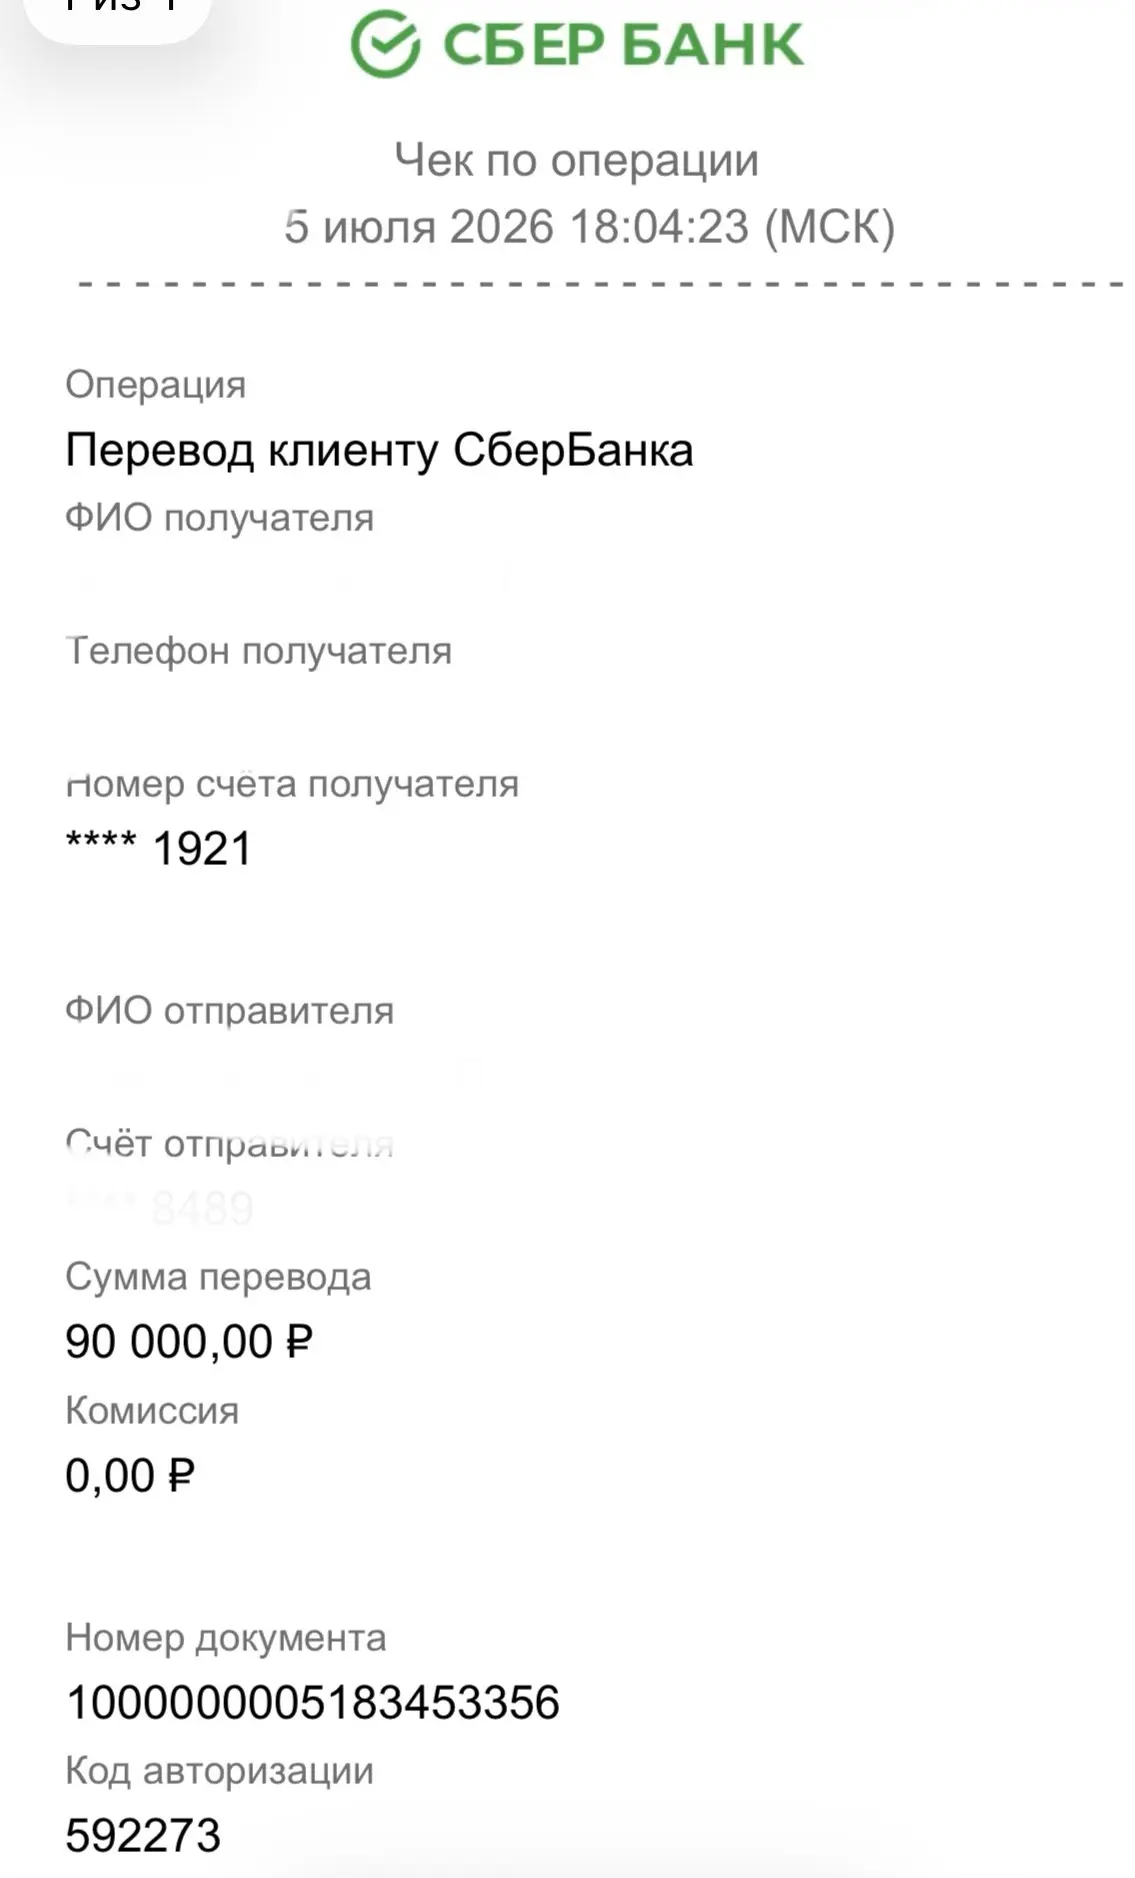Click the Сумма перевода label
The width and height of the screenshot is (1135, 1878).
pyautogui.click(x=218, y=1277)
